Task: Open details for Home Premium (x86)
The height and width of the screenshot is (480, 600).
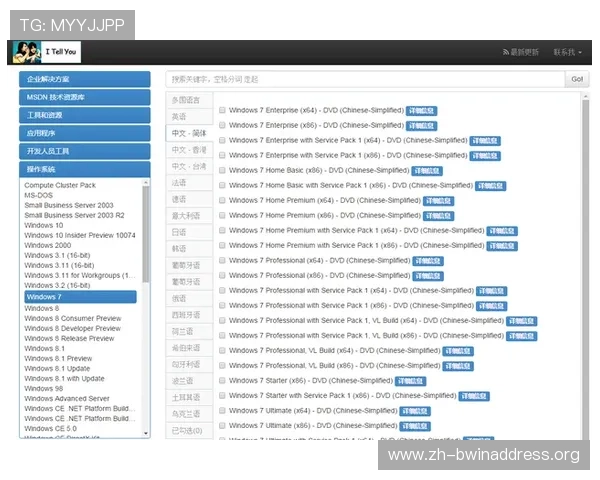Action: pyautogui.click(x=439, y=216)
